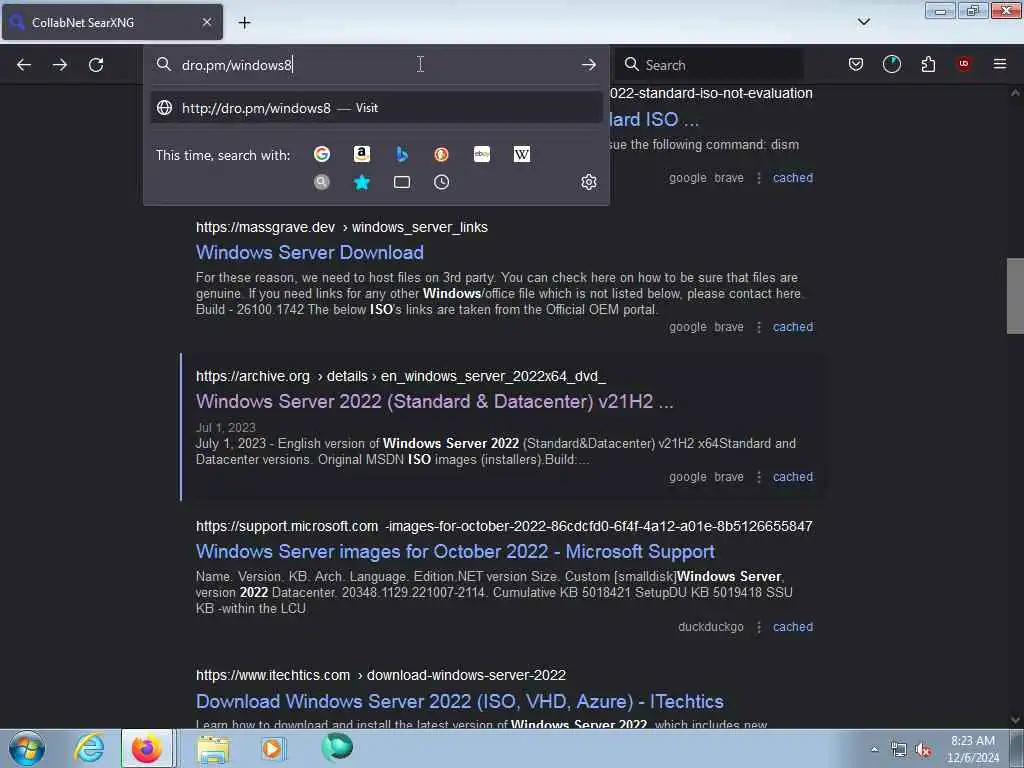Open the iTechtics Download Windows Server 2022 link
The image size is (1024, 768).
460,701
